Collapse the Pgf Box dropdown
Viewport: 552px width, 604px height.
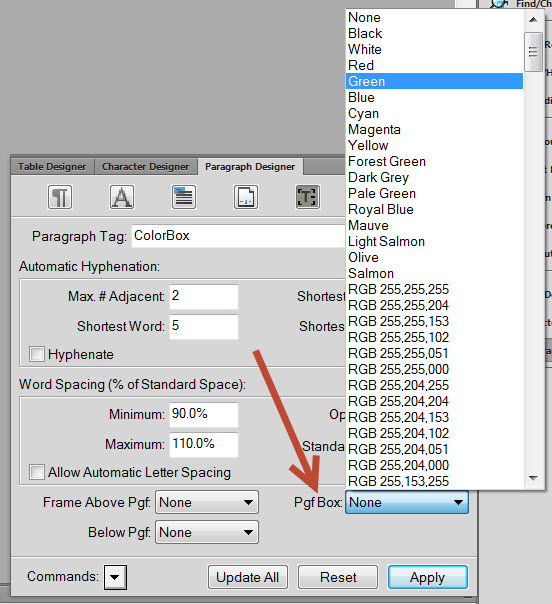pyautogui.click(x=407, y=502)
